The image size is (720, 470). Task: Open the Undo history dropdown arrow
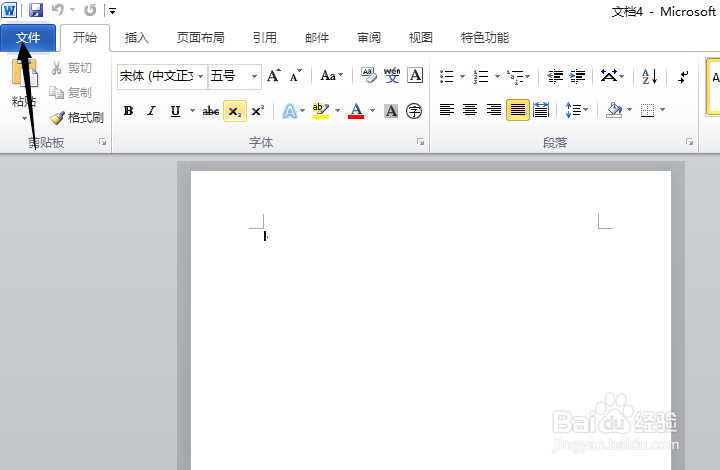(x=73, y=10)
